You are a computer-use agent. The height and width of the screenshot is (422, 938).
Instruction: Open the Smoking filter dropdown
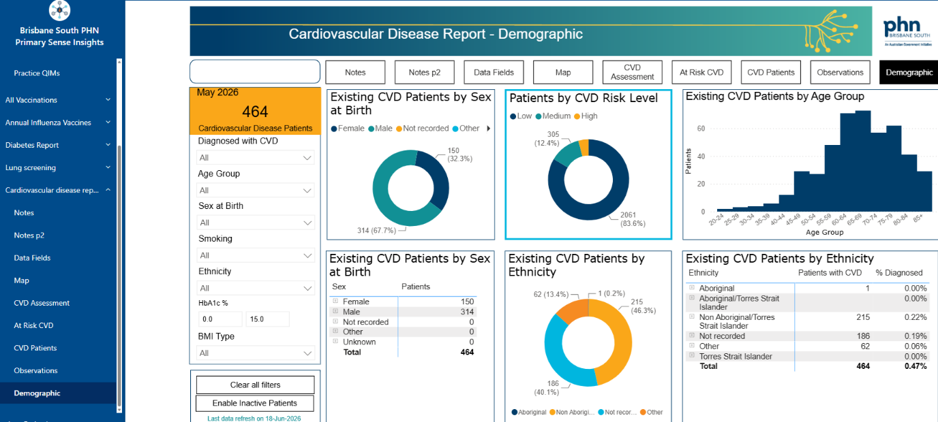(255, 256)
